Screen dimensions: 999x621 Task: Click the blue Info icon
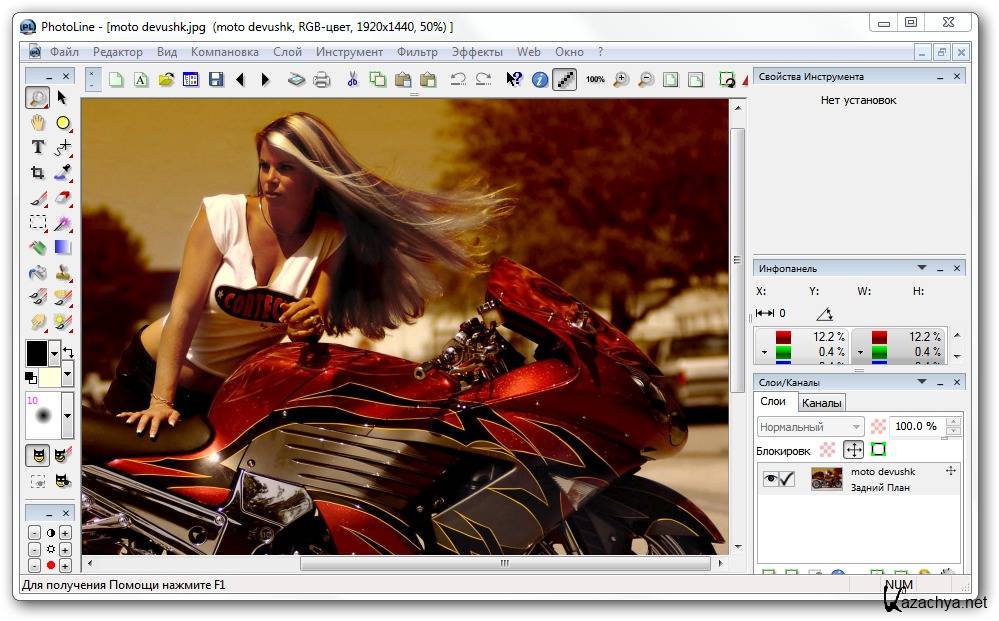540,80
